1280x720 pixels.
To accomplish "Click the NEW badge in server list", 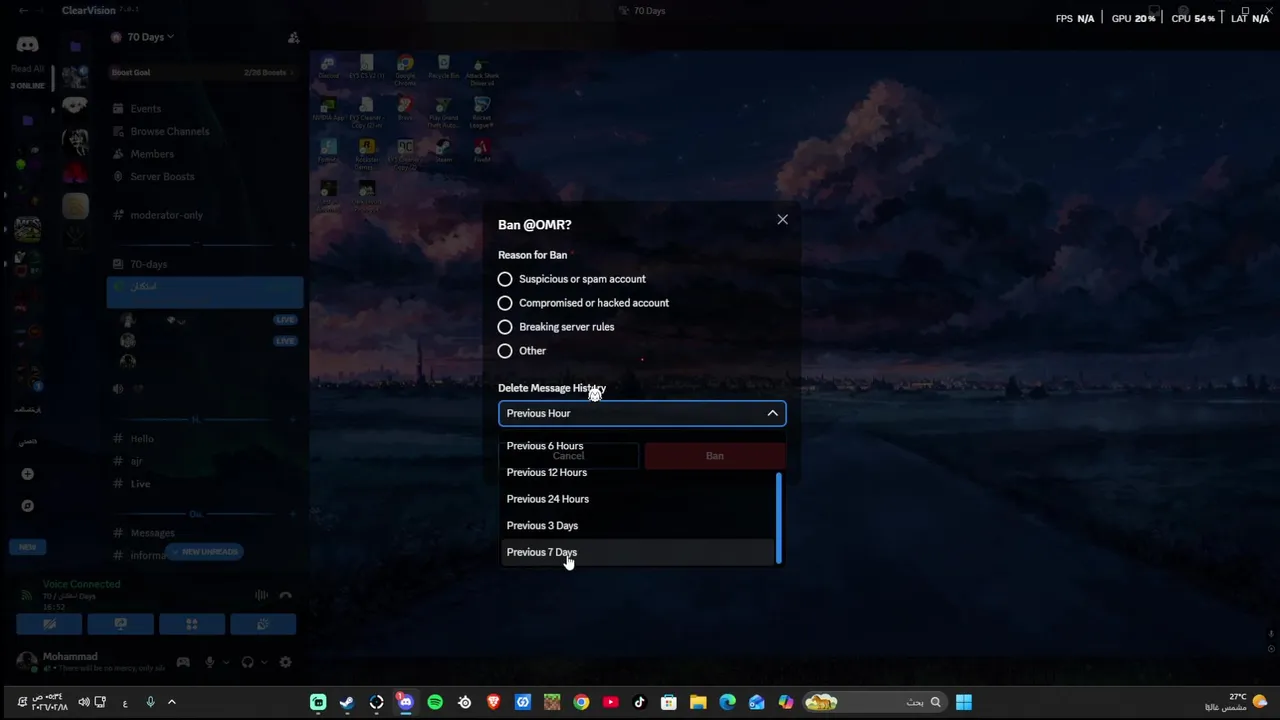I will (x=27, y=547).
